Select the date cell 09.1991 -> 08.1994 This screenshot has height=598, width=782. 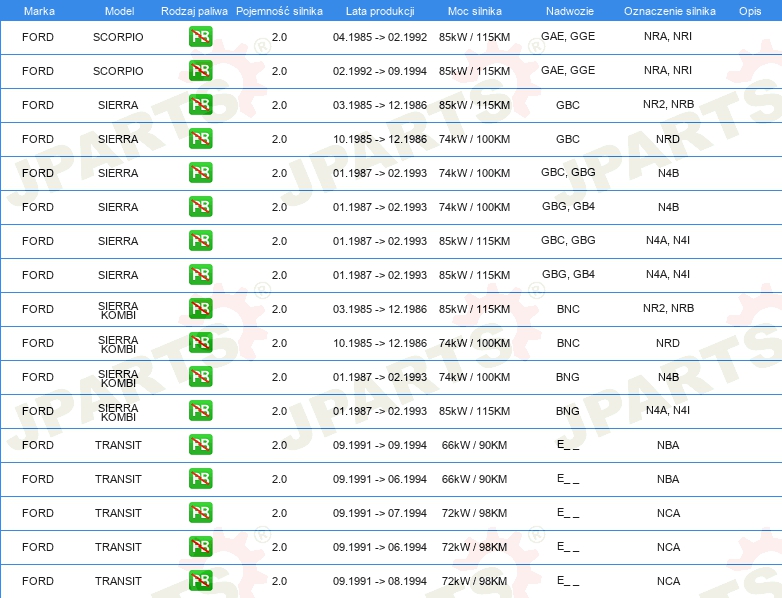pyautogui.click(x=380, y=581)
